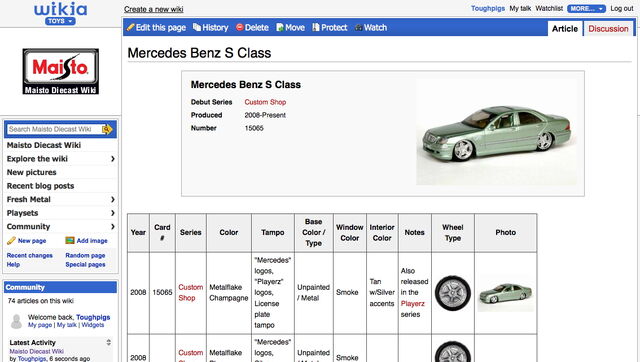640x362 pixels.
Task: Click the Delete page button
Action: [x=252, y=27]
